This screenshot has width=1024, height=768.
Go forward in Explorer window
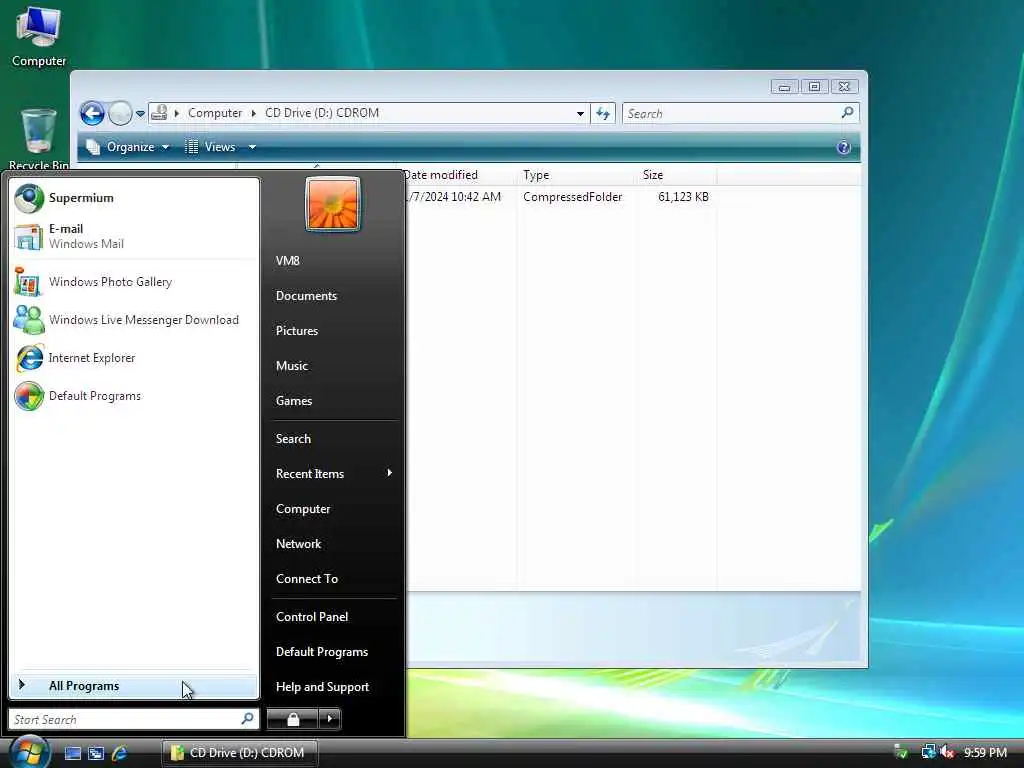click(x=120, y=114)
